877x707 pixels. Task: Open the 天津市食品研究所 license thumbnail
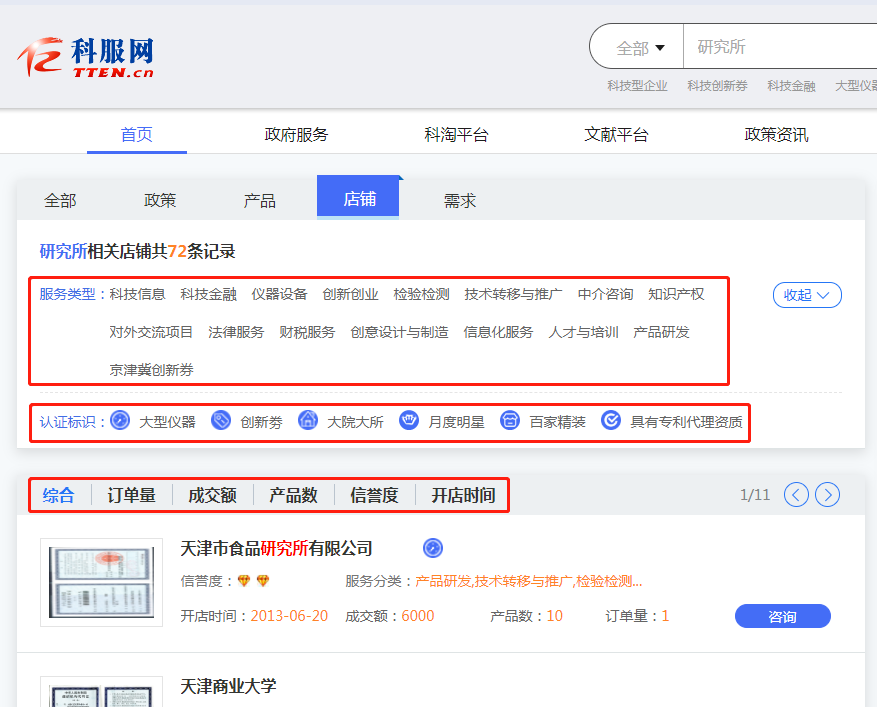[x=101, y=582]
